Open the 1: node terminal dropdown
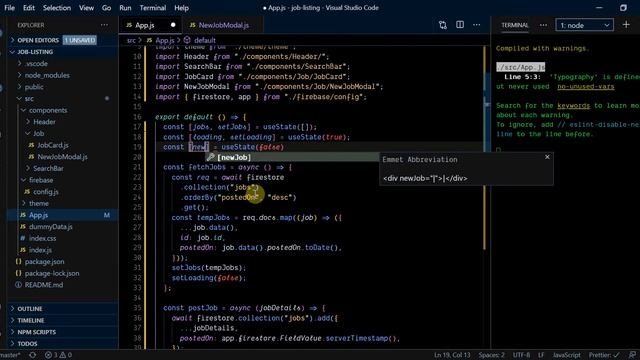Viewport: 640px width, 360px height. 584,25
